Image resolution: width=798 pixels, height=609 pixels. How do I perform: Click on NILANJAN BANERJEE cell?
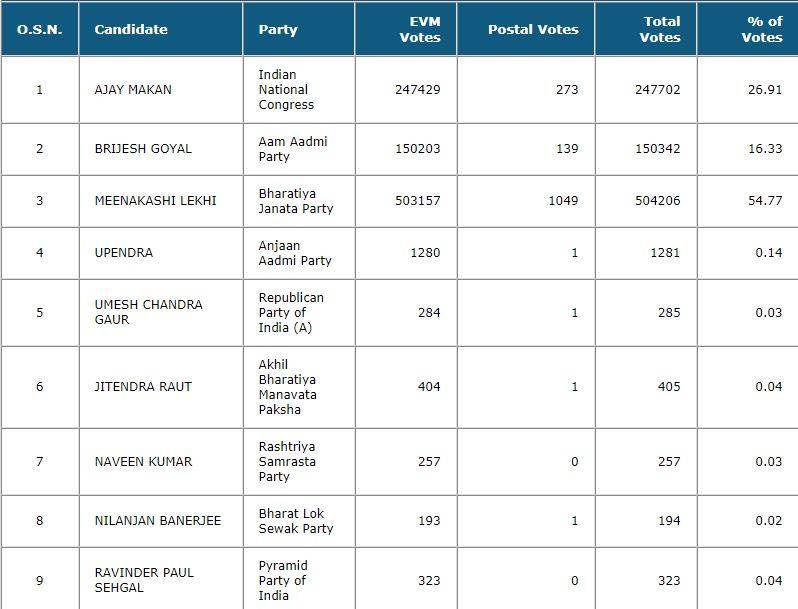pos(158,521)
